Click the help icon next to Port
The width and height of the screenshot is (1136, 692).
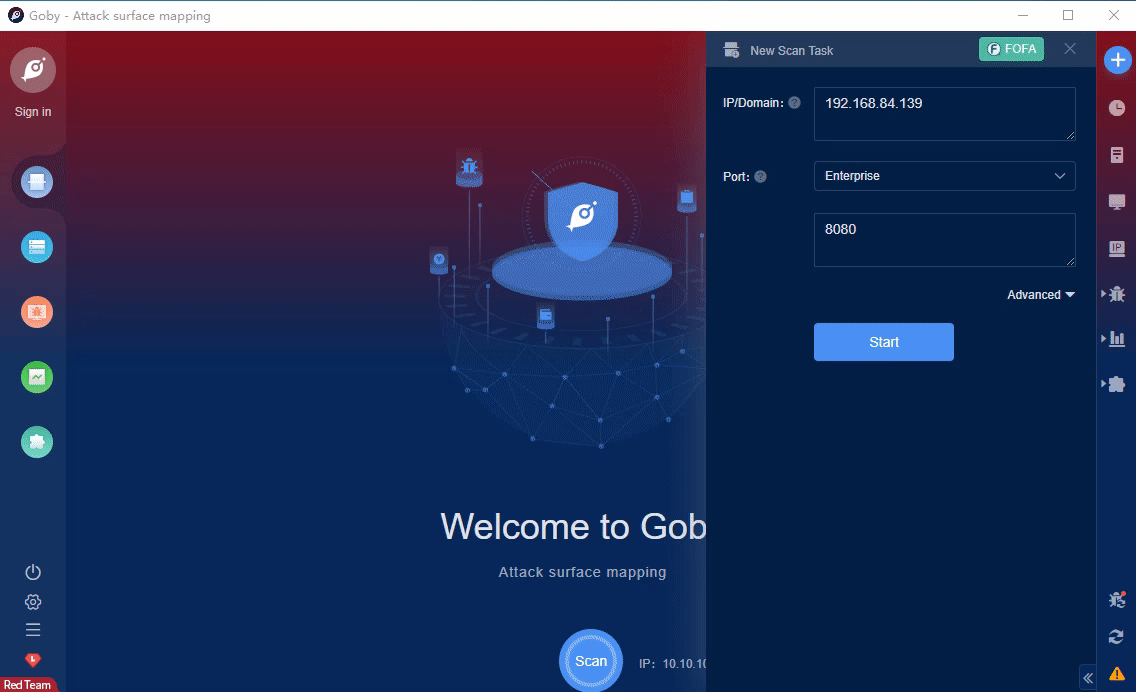pos(761,177)
